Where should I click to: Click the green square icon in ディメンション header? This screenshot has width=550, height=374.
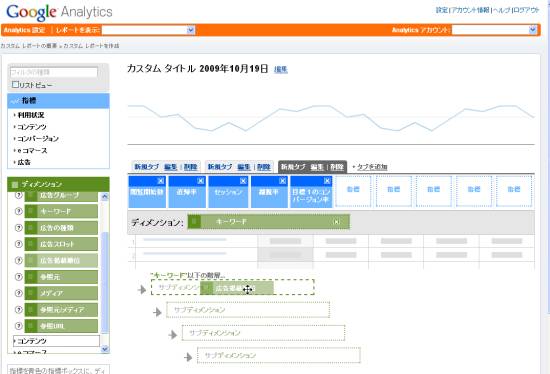pyautogui.click(x=15, y=185)
